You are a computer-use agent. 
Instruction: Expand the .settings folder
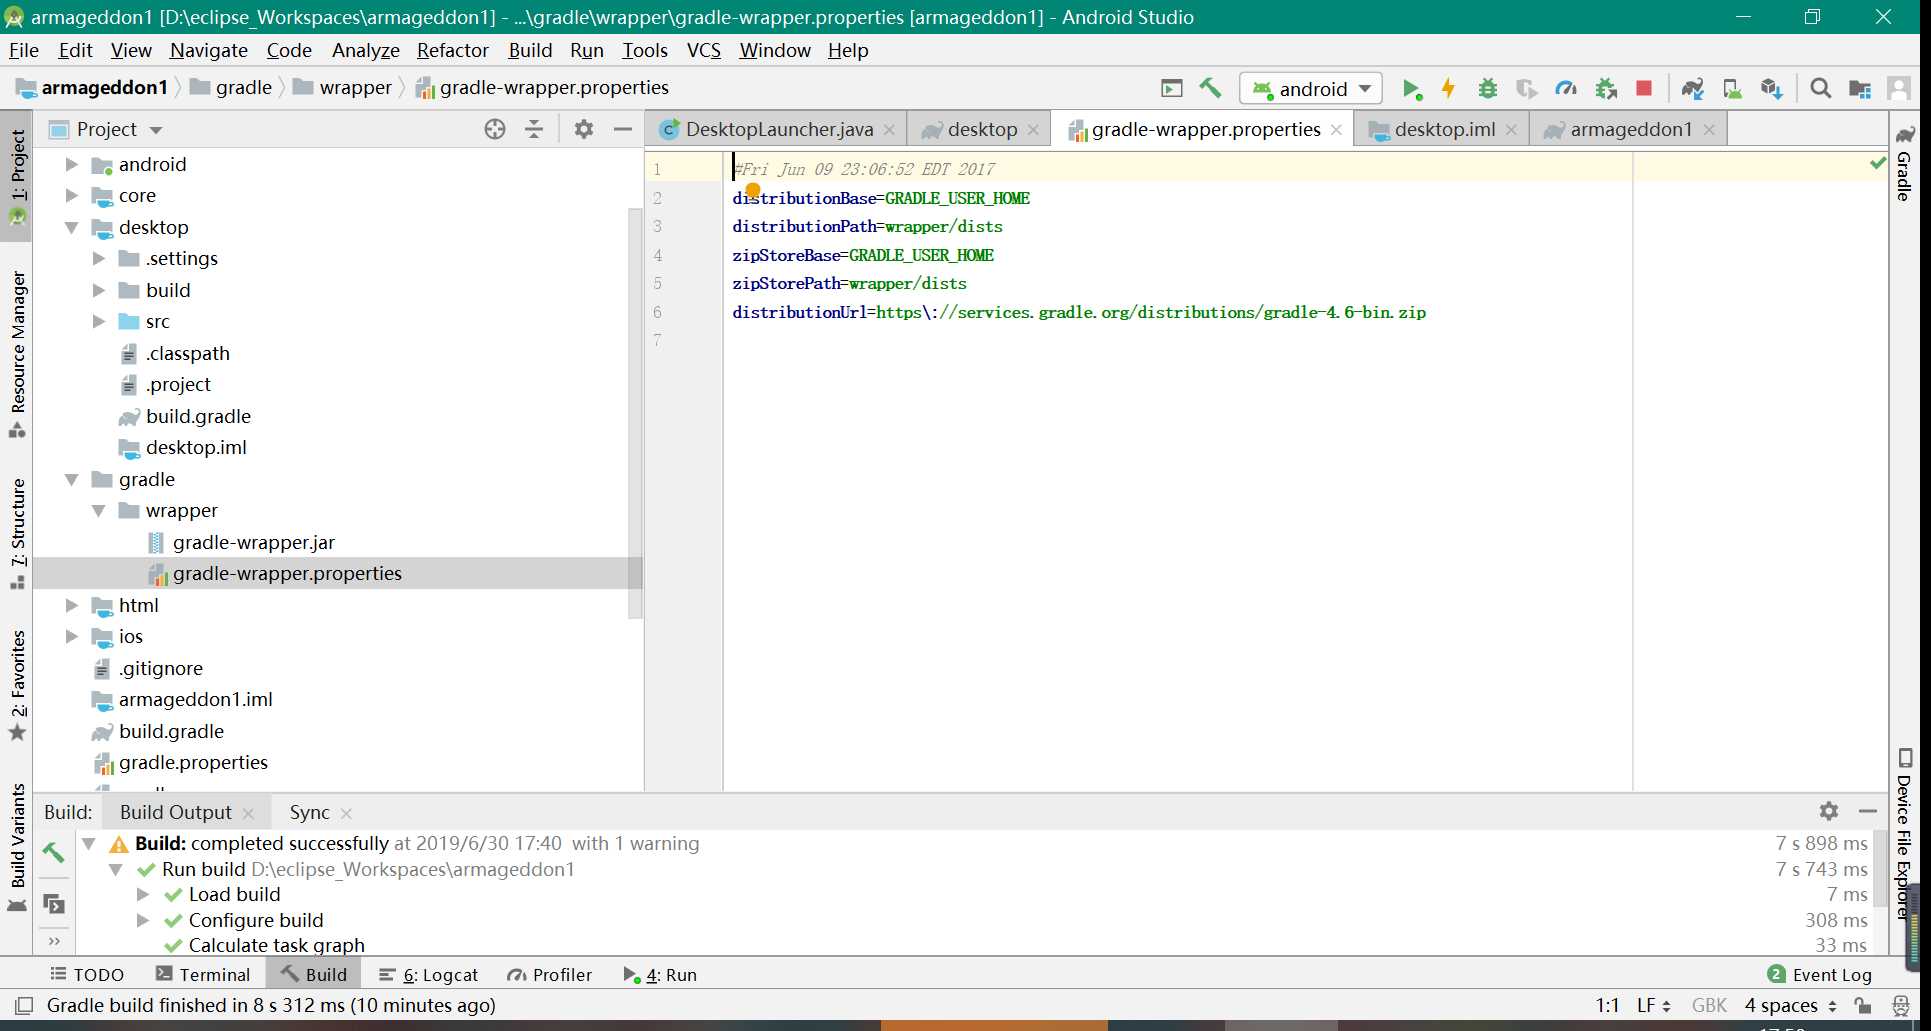[98, 258]
